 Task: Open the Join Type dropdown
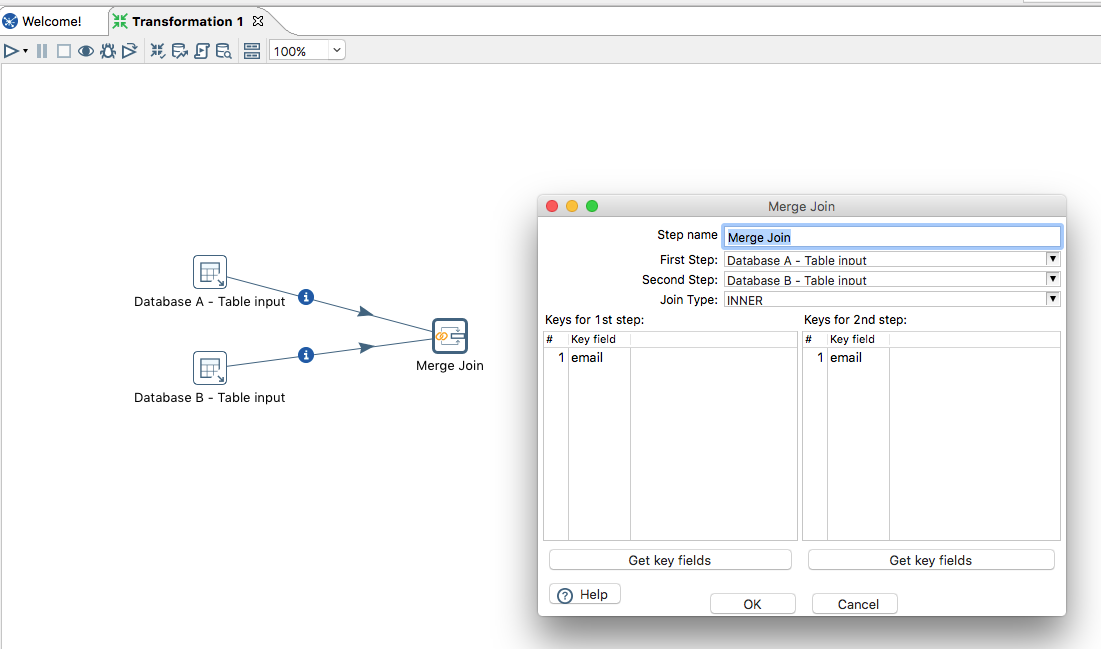click(x=1053, y=299)
